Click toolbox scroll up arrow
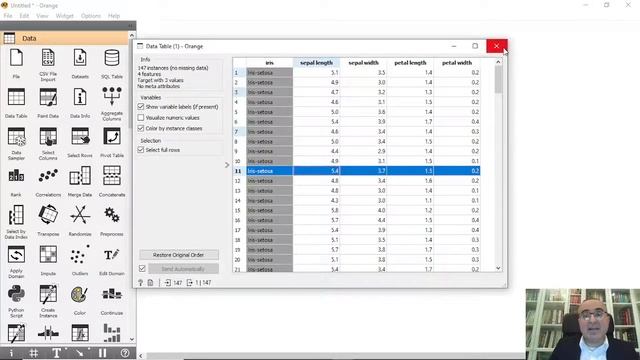Viewport: 640px width, 360px height. [132, 36]
